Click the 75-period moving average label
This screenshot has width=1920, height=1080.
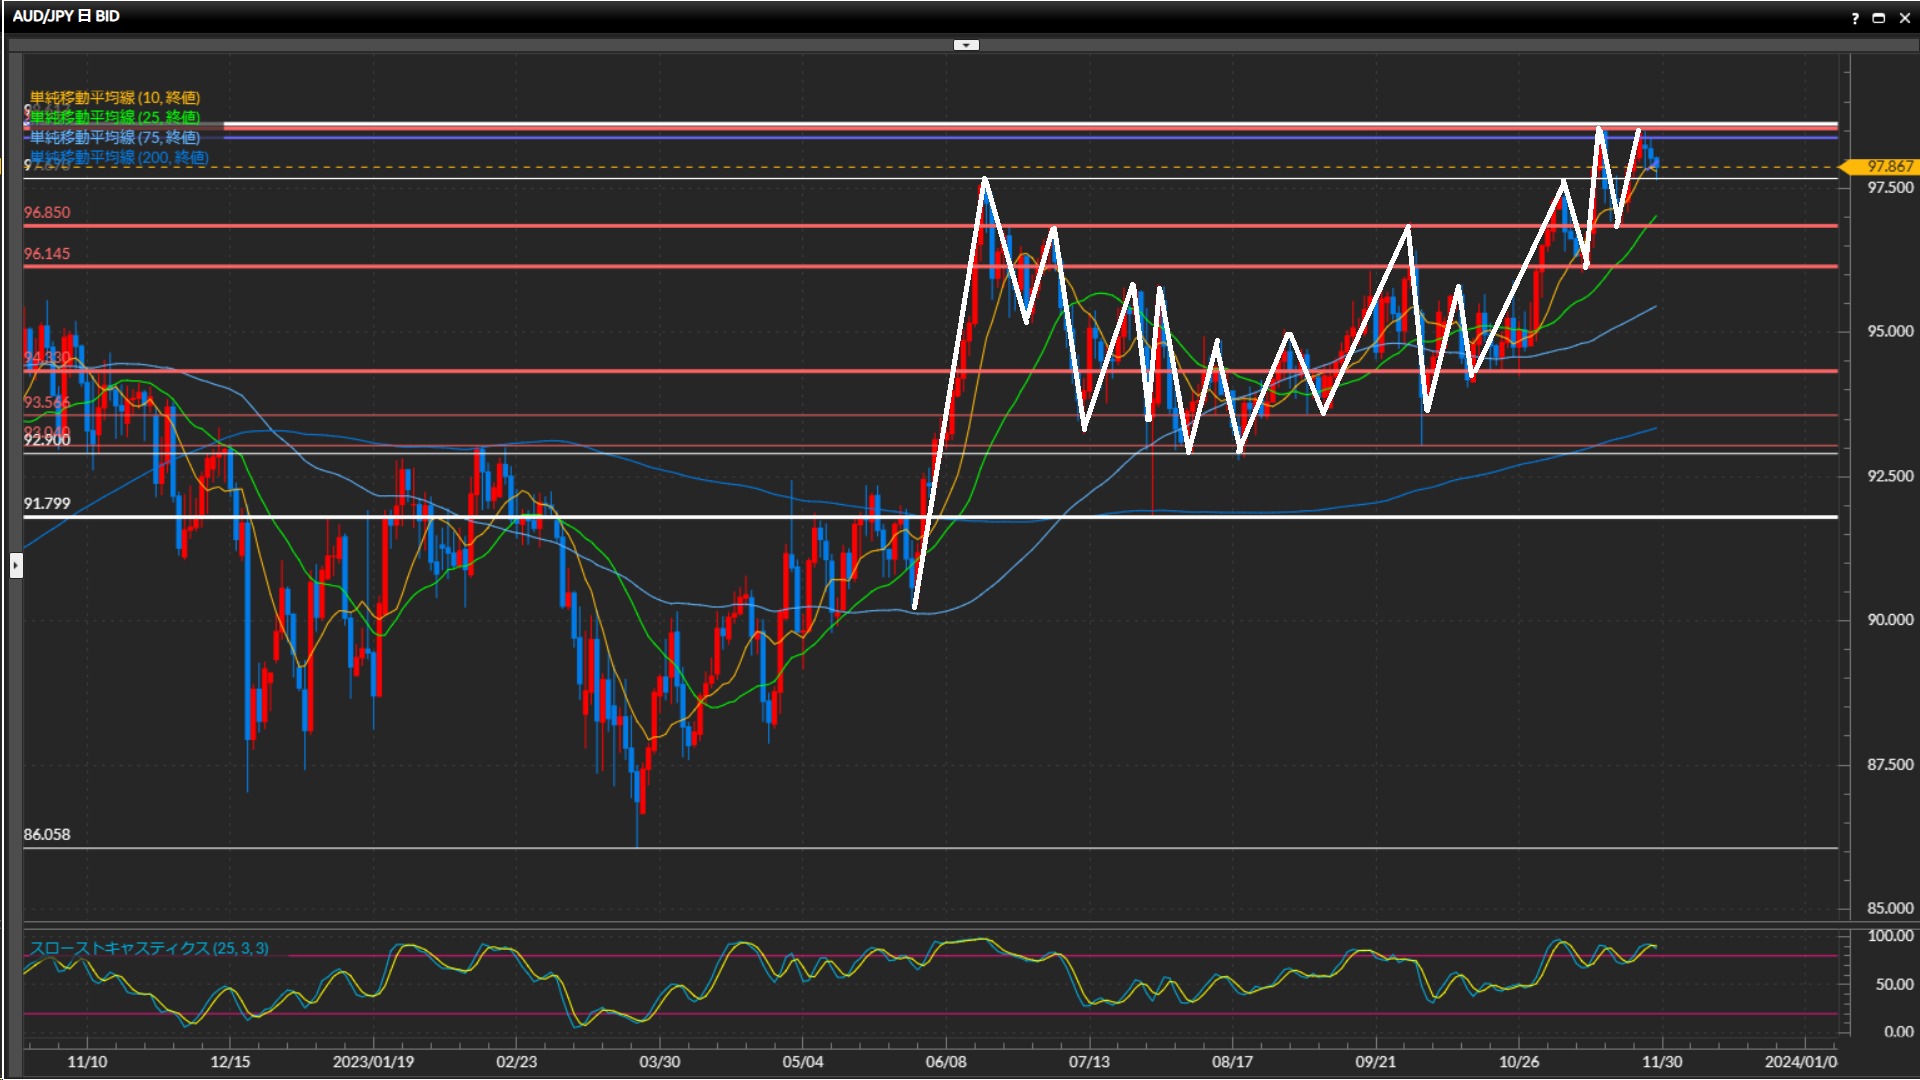(115, 137)
